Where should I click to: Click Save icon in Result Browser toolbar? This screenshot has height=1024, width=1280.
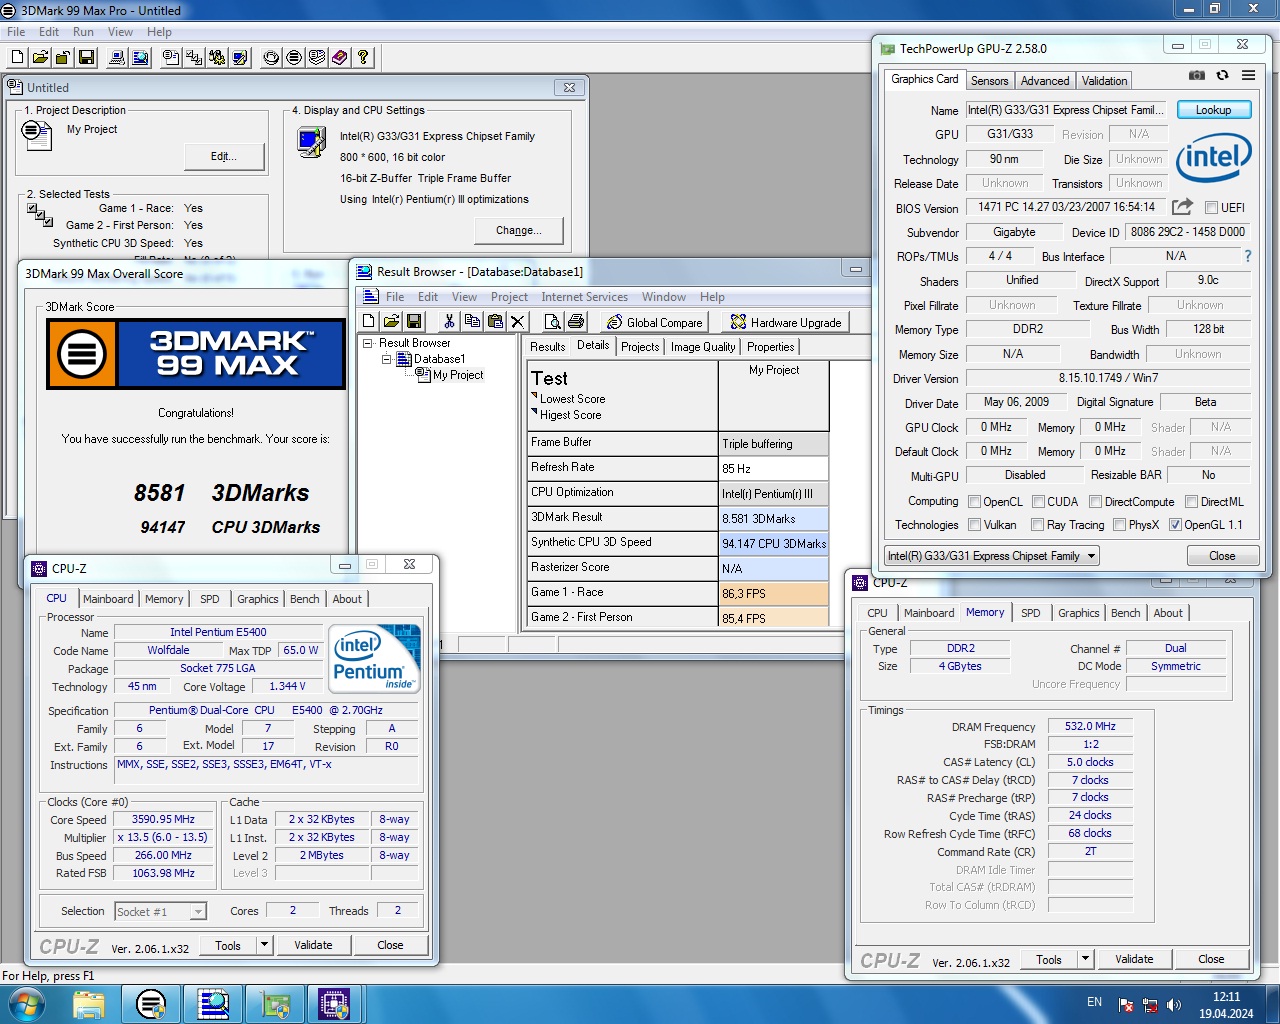414,321
